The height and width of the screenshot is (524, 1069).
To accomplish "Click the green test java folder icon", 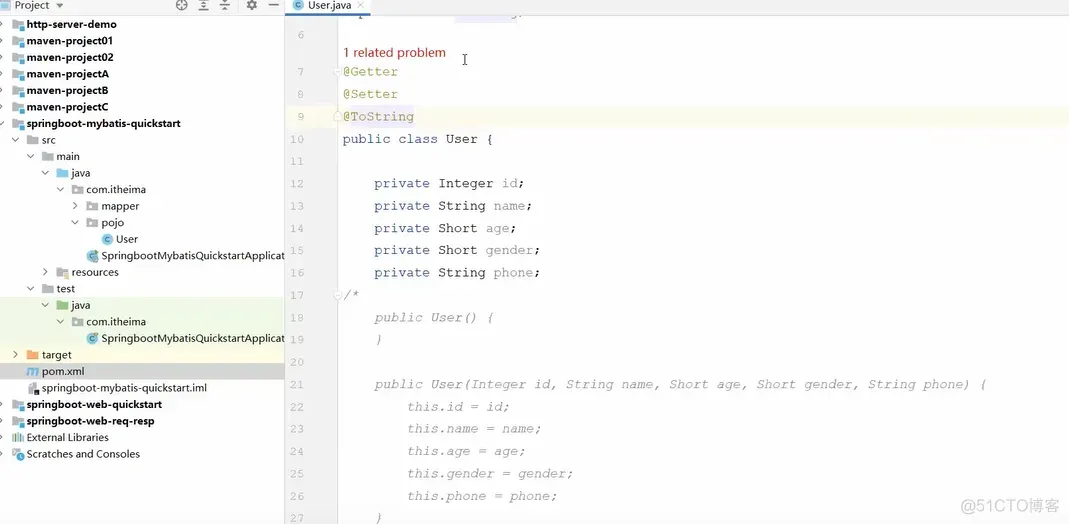I will pos(62,305).
